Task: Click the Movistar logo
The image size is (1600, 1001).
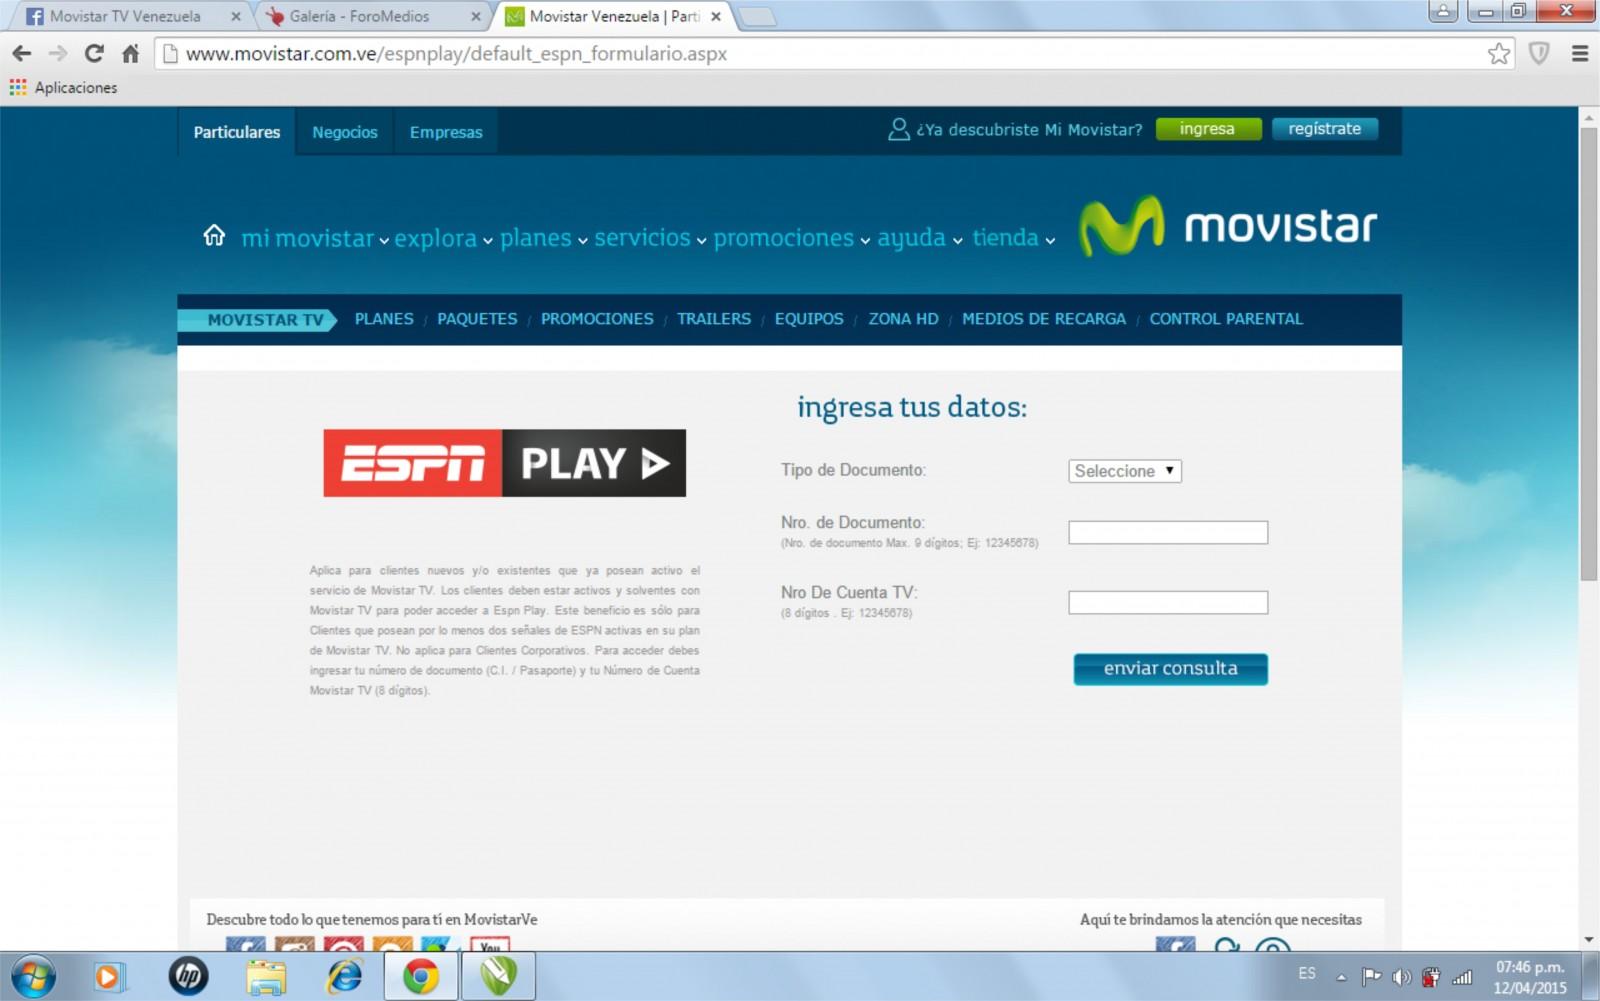Action: 1228,226
